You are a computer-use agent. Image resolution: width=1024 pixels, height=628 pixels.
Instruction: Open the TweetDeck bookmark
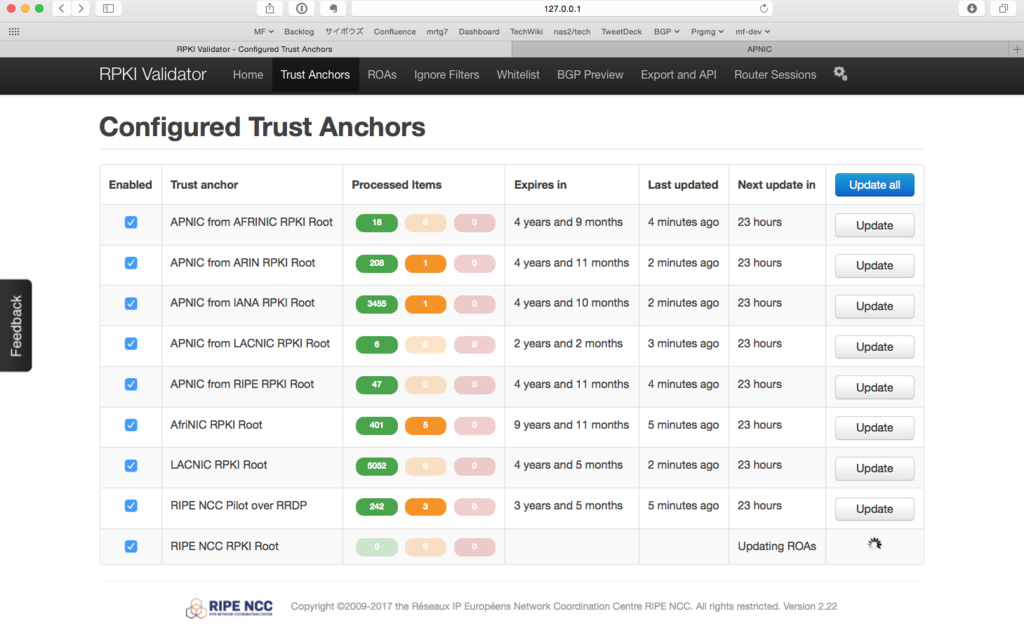621,31
